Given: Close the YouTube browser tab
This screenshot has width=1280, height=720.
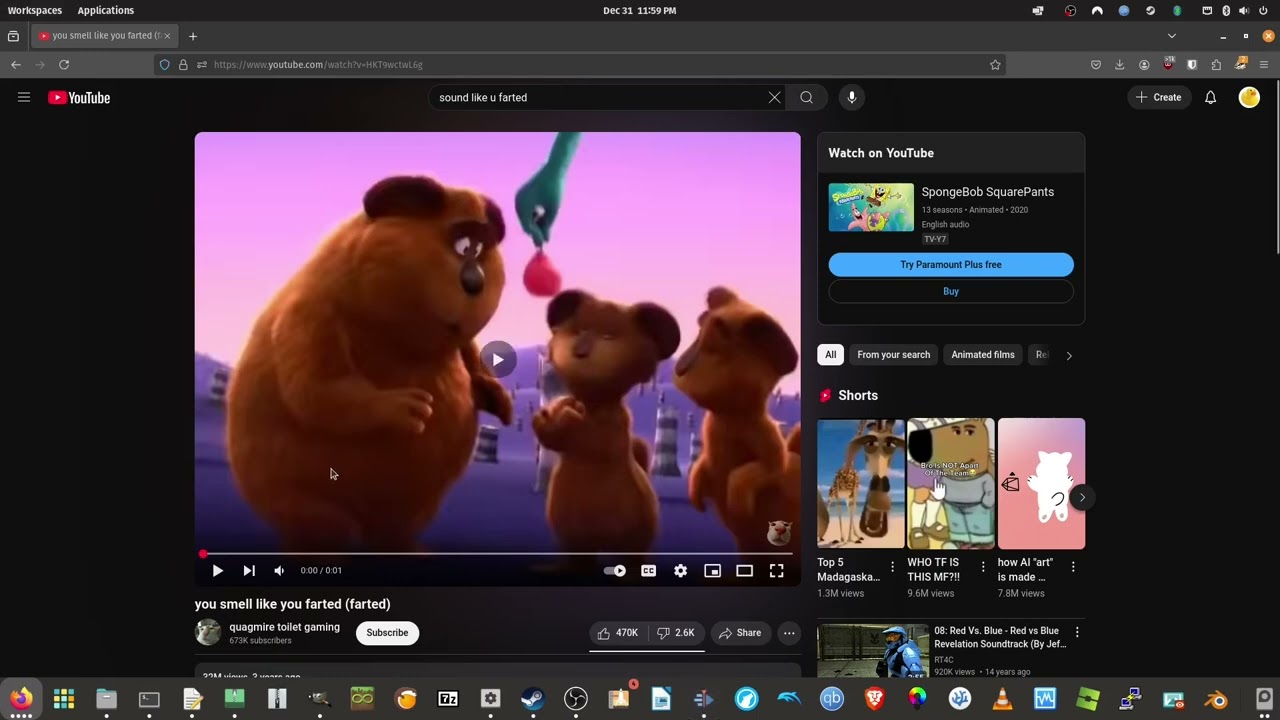Looking at the screenshot, I should 167,36.
